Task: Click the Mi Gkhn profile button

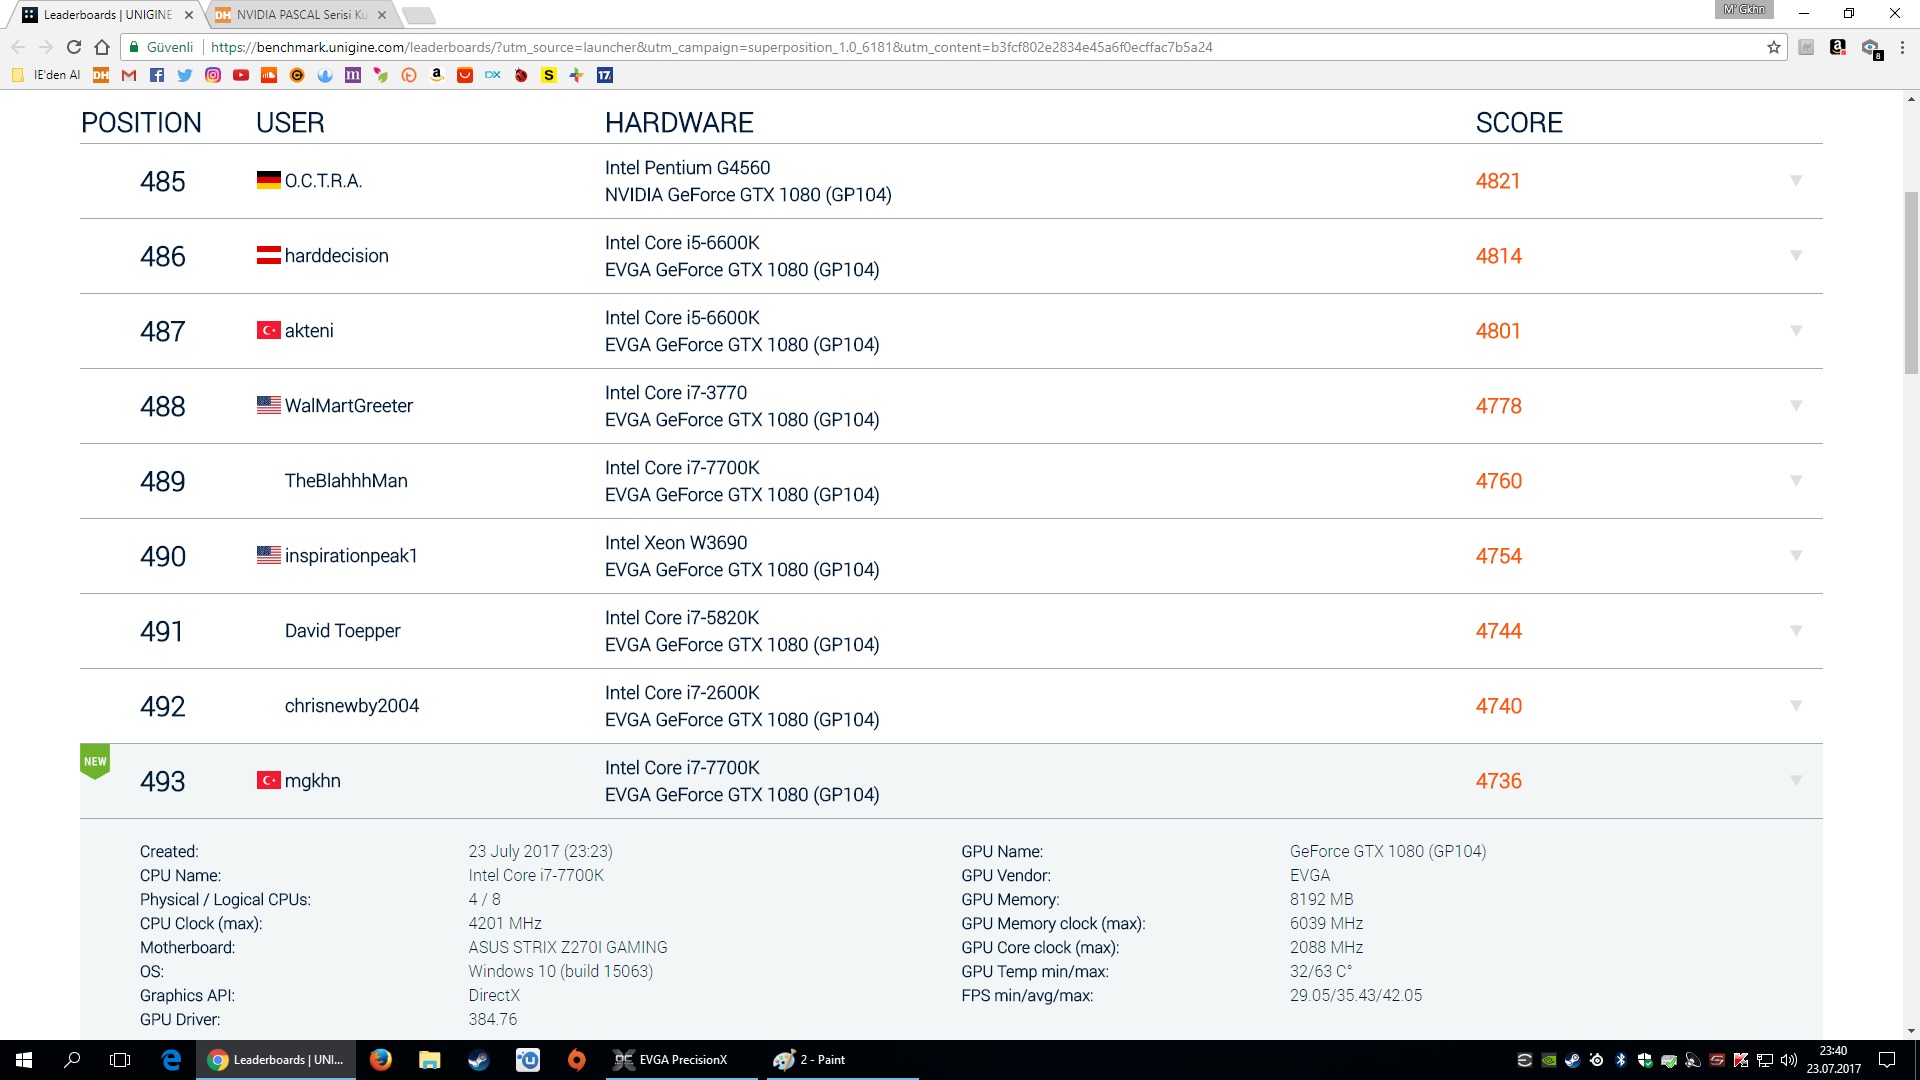Action: [x=1744, y=10]
